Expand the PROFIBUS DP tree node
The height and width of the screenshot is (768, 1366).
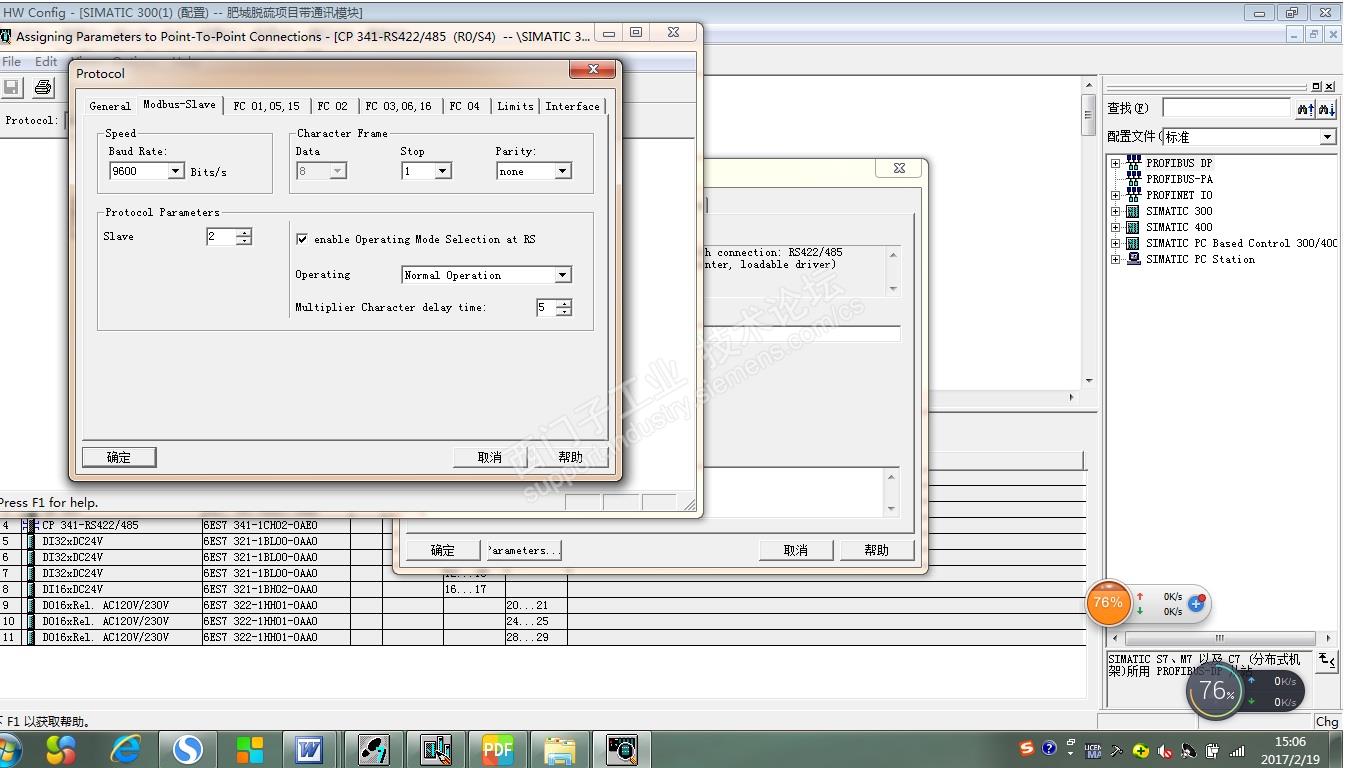click(x=1115, y=163)
